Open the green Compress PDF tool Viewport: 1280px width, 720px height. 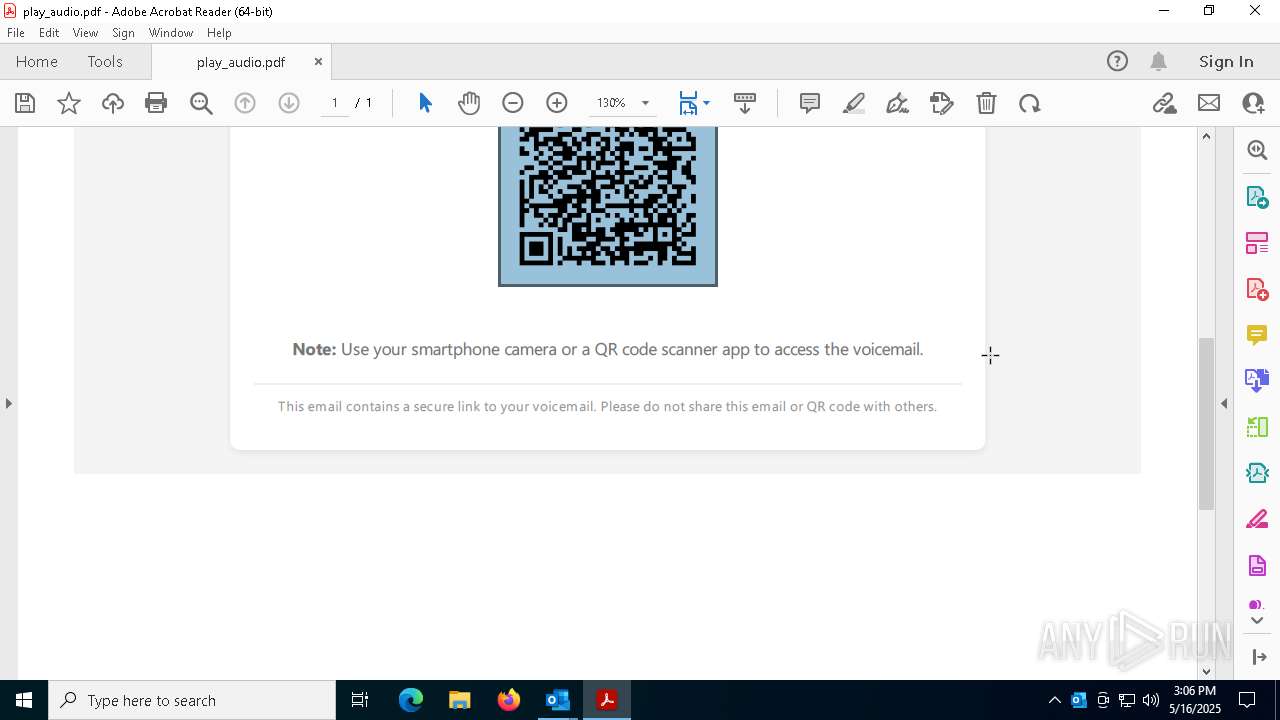[x=1257, y=427]
